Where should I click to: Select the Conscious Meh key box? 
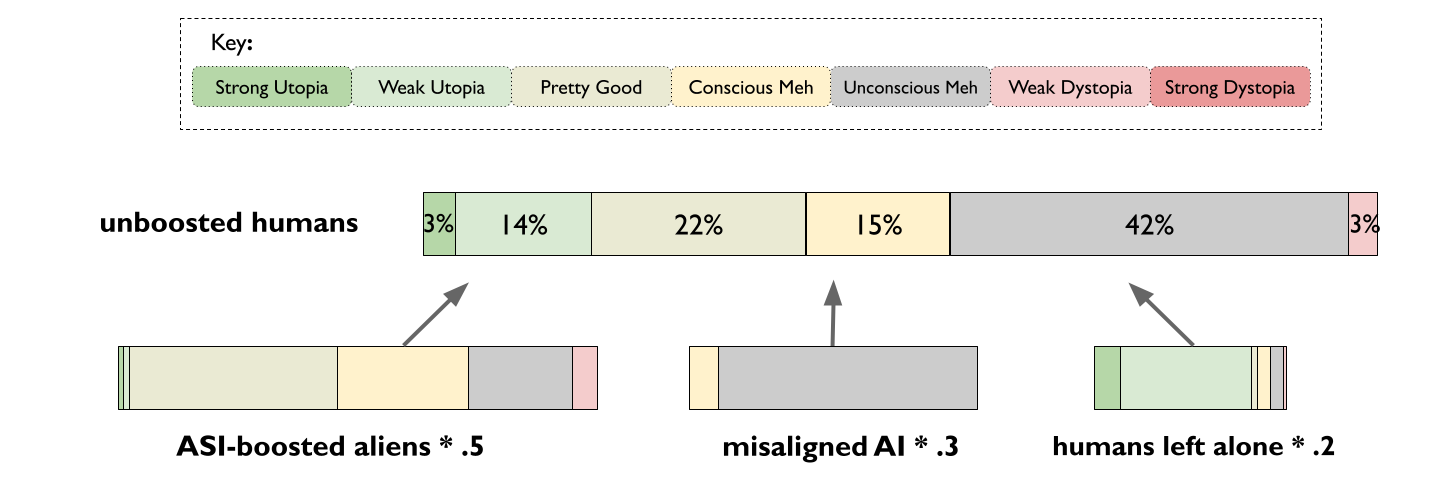click(x=751, y=87)
